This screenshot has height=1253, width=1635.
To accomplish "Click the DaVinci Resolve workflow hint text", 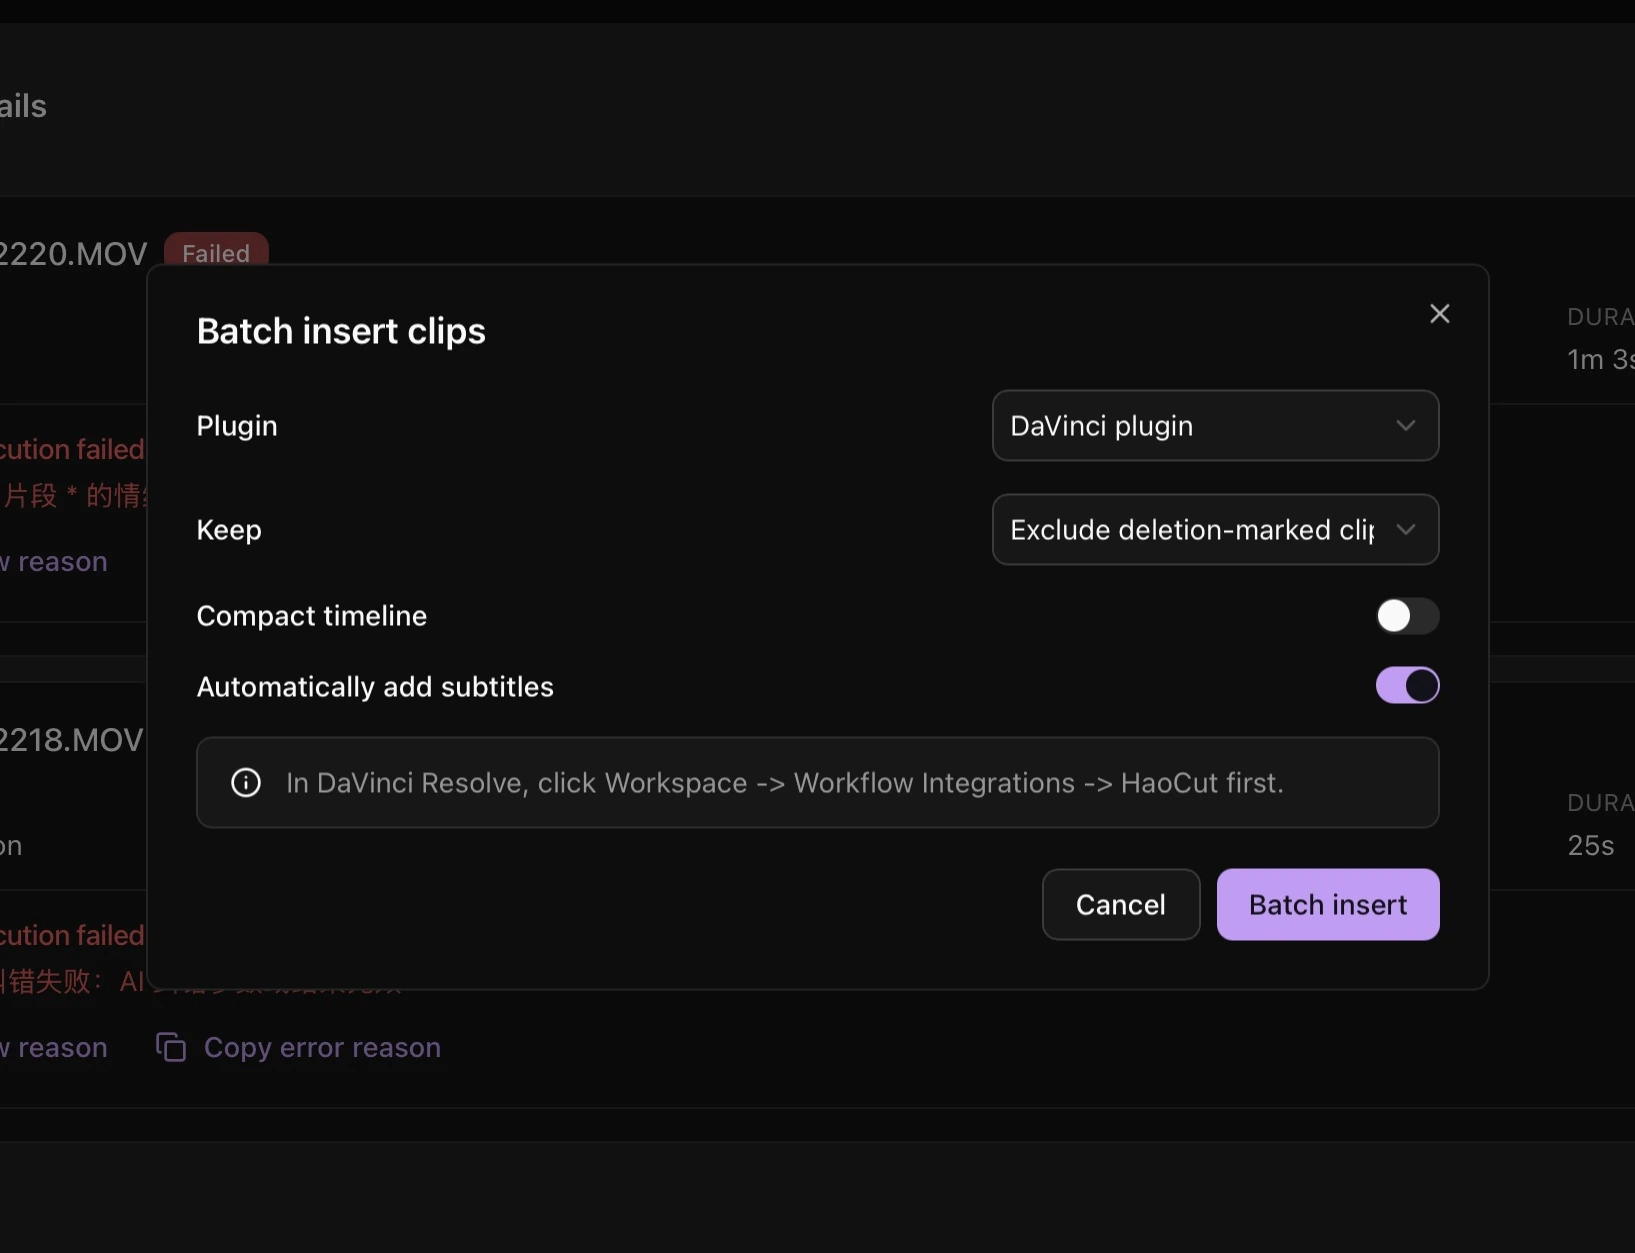I will pos(785,783).
